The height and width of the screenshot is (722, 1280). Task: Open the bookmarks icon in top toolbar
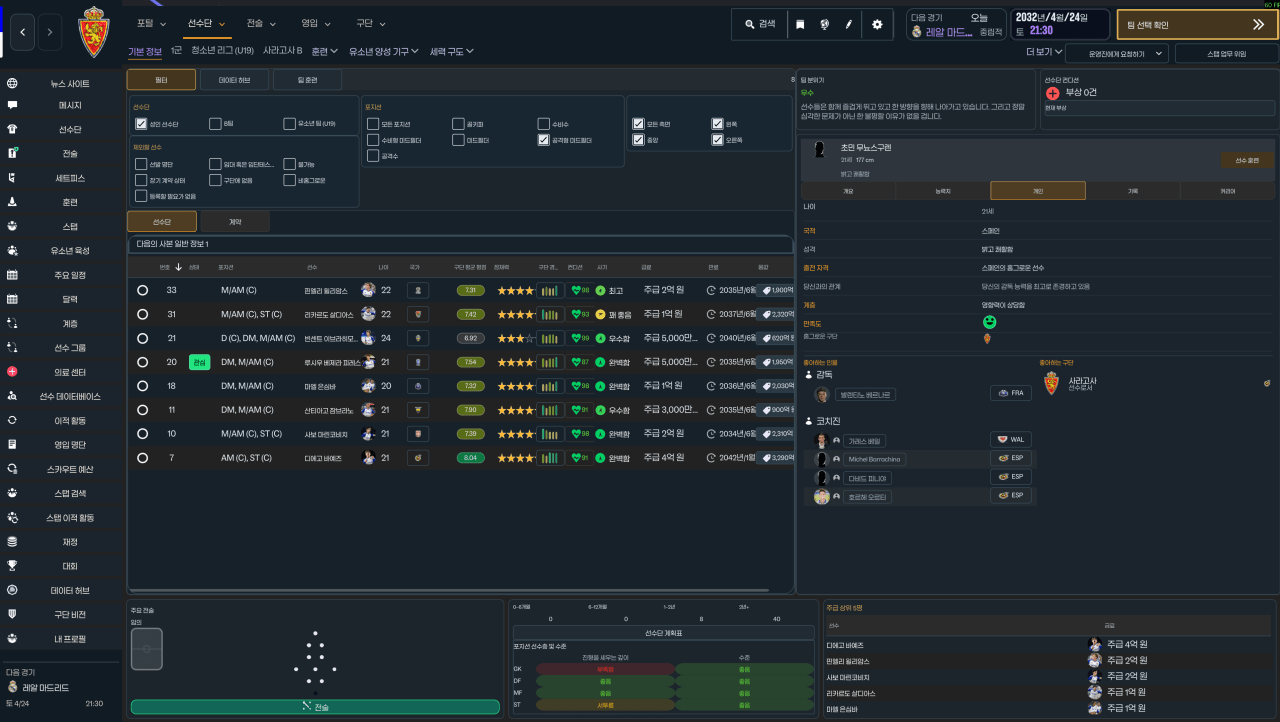799,24
